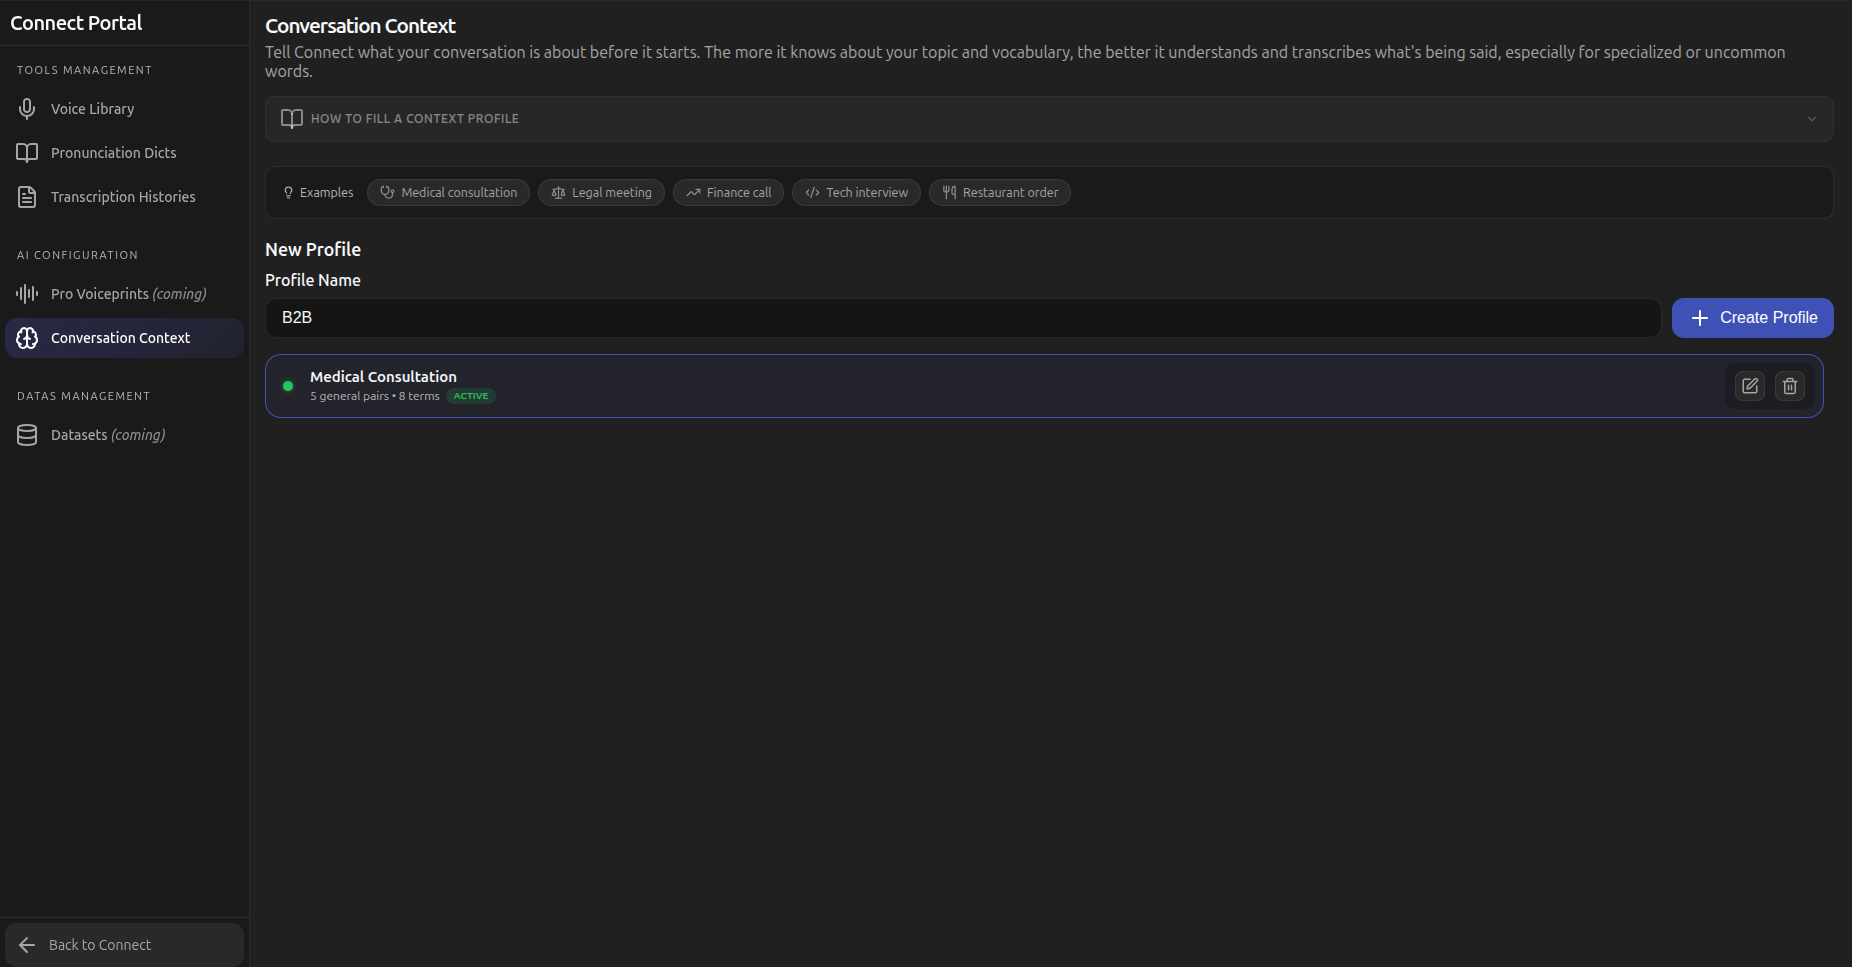Load the Finance call example
This screenshot has height=967, width=1852.
(x=728, y=192)
